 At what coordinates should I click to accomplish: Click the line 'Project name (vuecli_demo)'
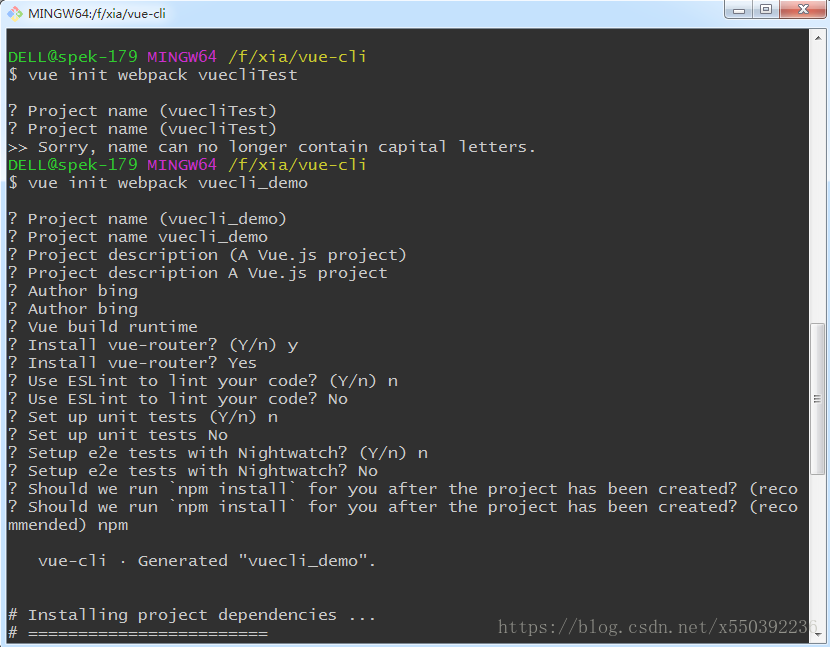pyautogui.click(x=147, y=219)
